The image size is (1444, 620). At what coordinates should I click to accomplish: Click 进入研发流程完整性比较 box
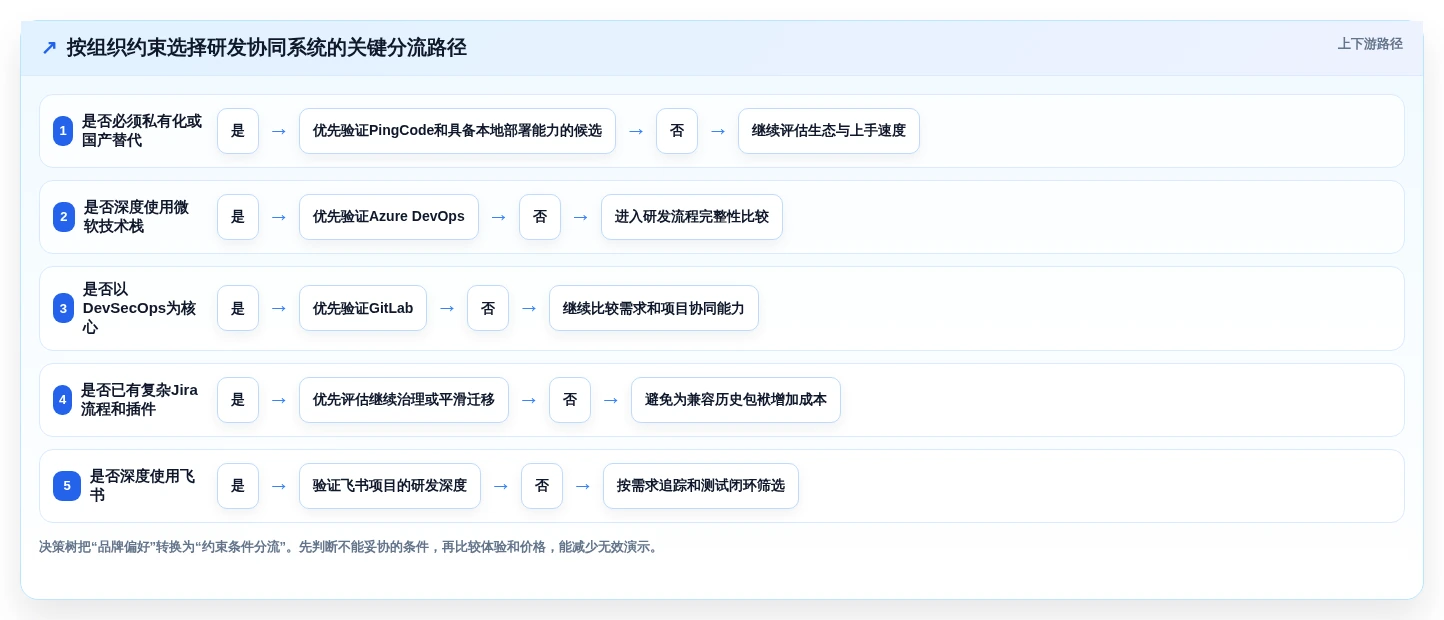(692, 217)
